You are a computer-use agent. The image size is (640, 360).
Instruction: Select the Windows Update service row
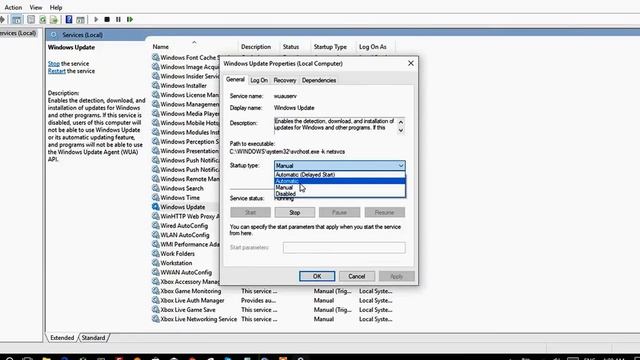coord(182,207)
